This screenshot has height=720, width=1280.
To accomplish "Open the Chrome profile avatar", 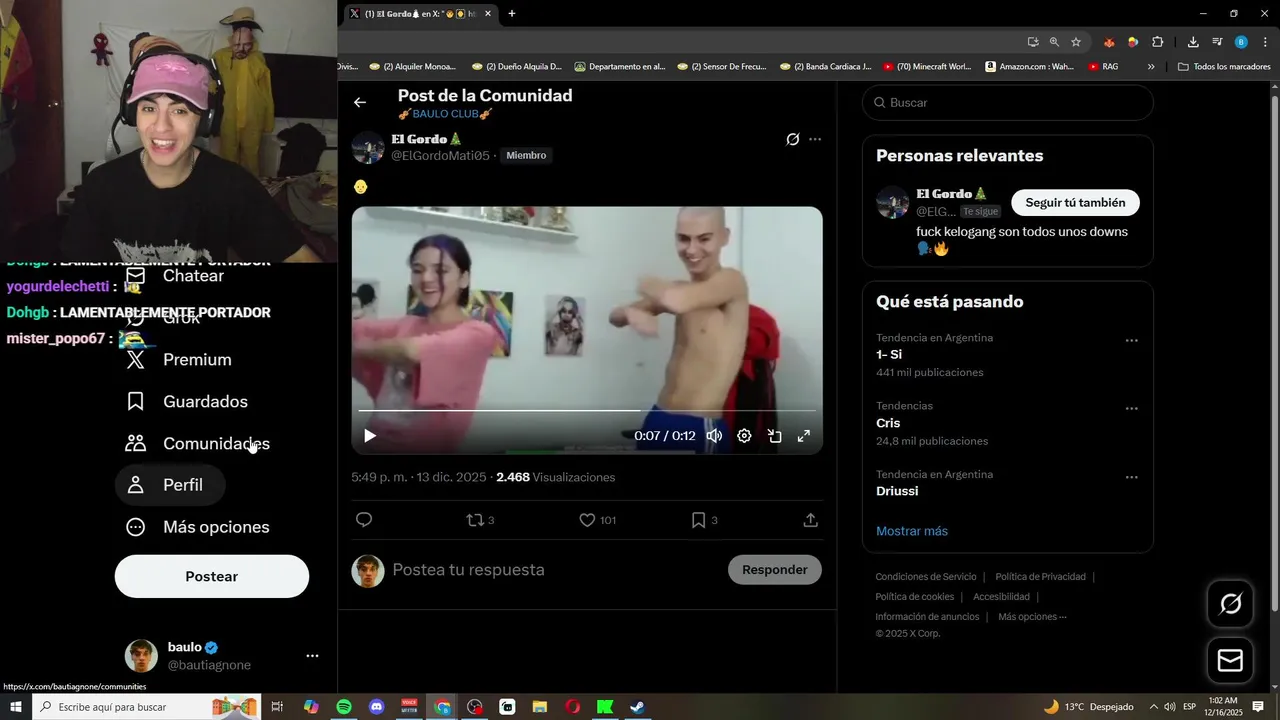I will tap(1241, 42).
